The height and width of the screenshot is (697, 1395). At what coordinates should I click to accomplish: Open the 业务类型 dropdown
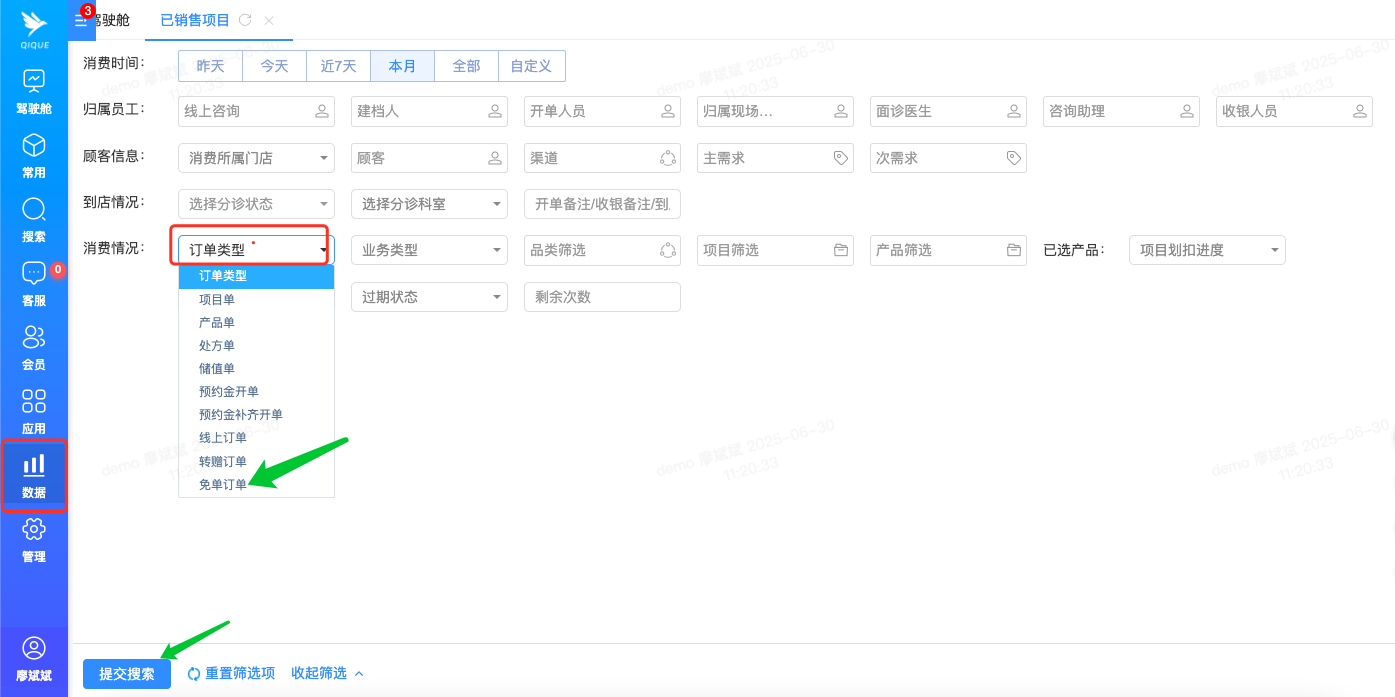coord(429,250)
